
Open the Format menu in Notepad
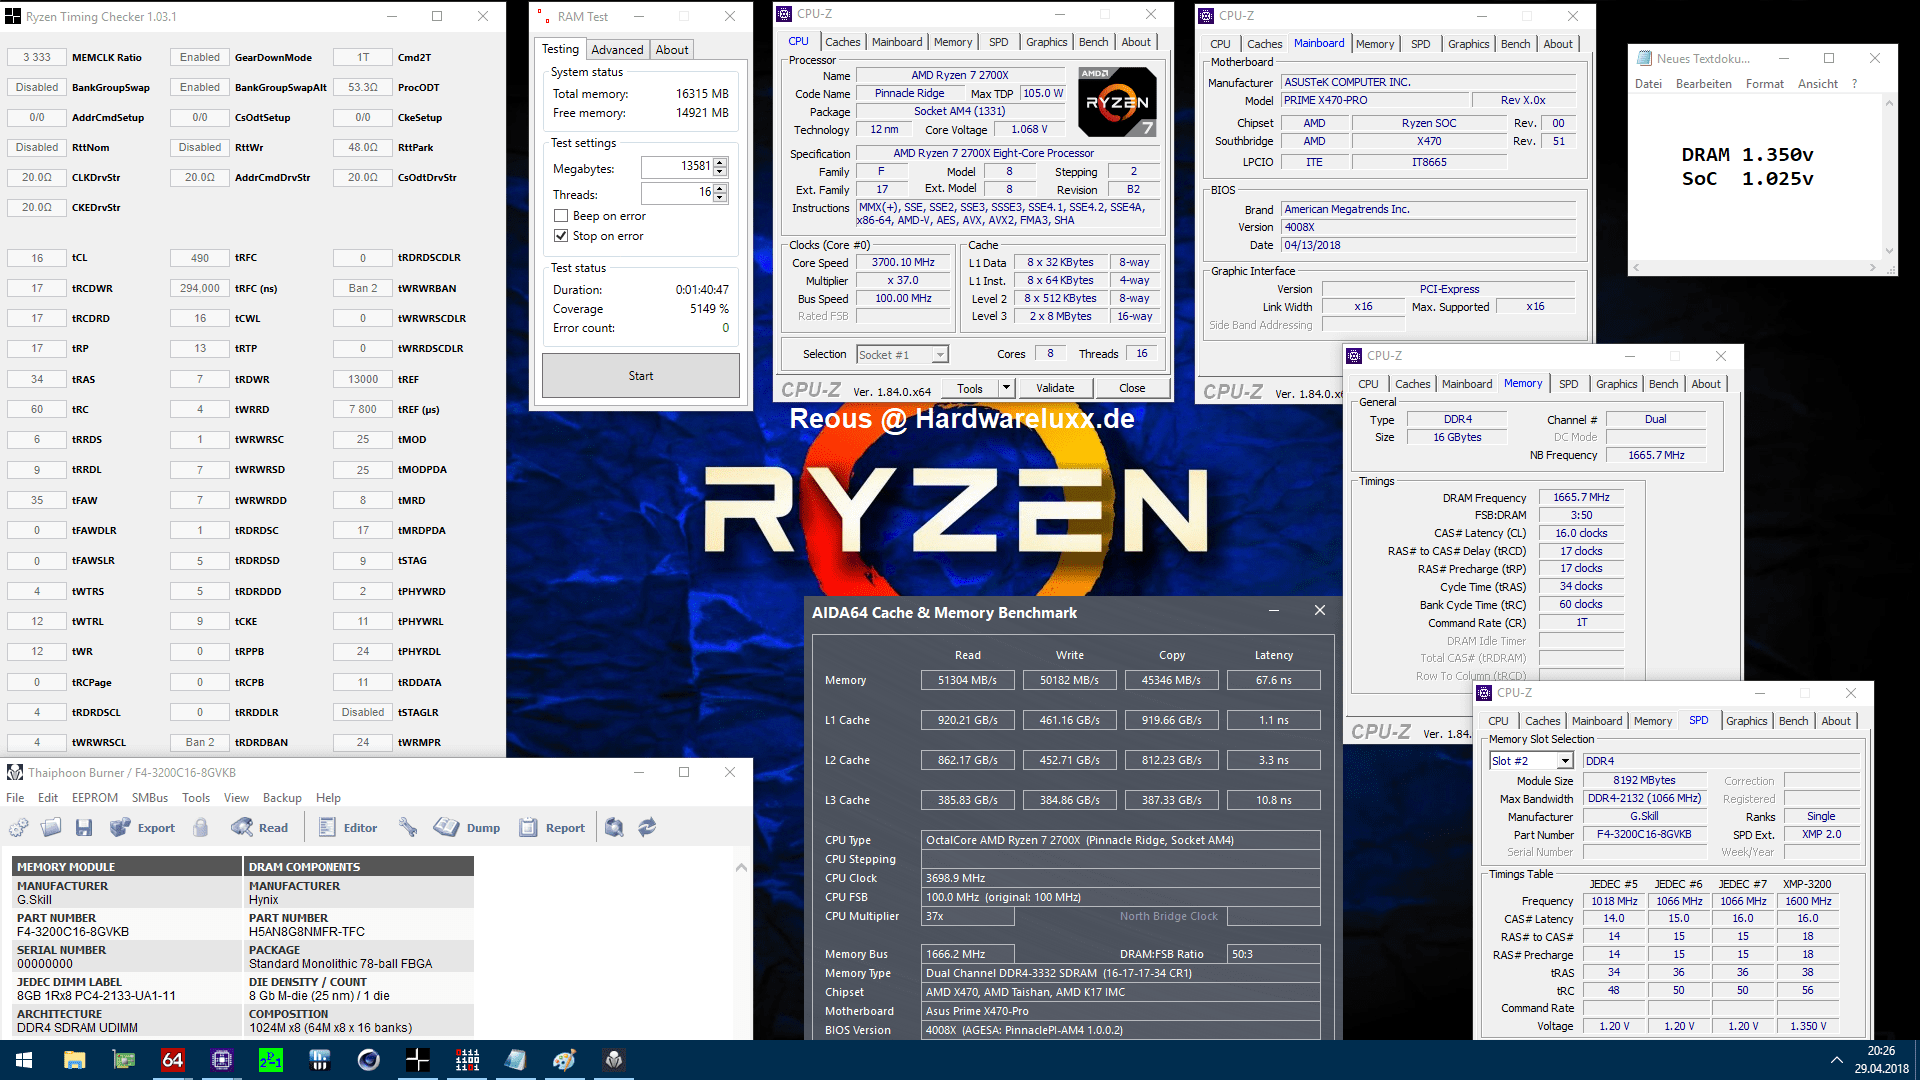click(x=1764, y=84)
